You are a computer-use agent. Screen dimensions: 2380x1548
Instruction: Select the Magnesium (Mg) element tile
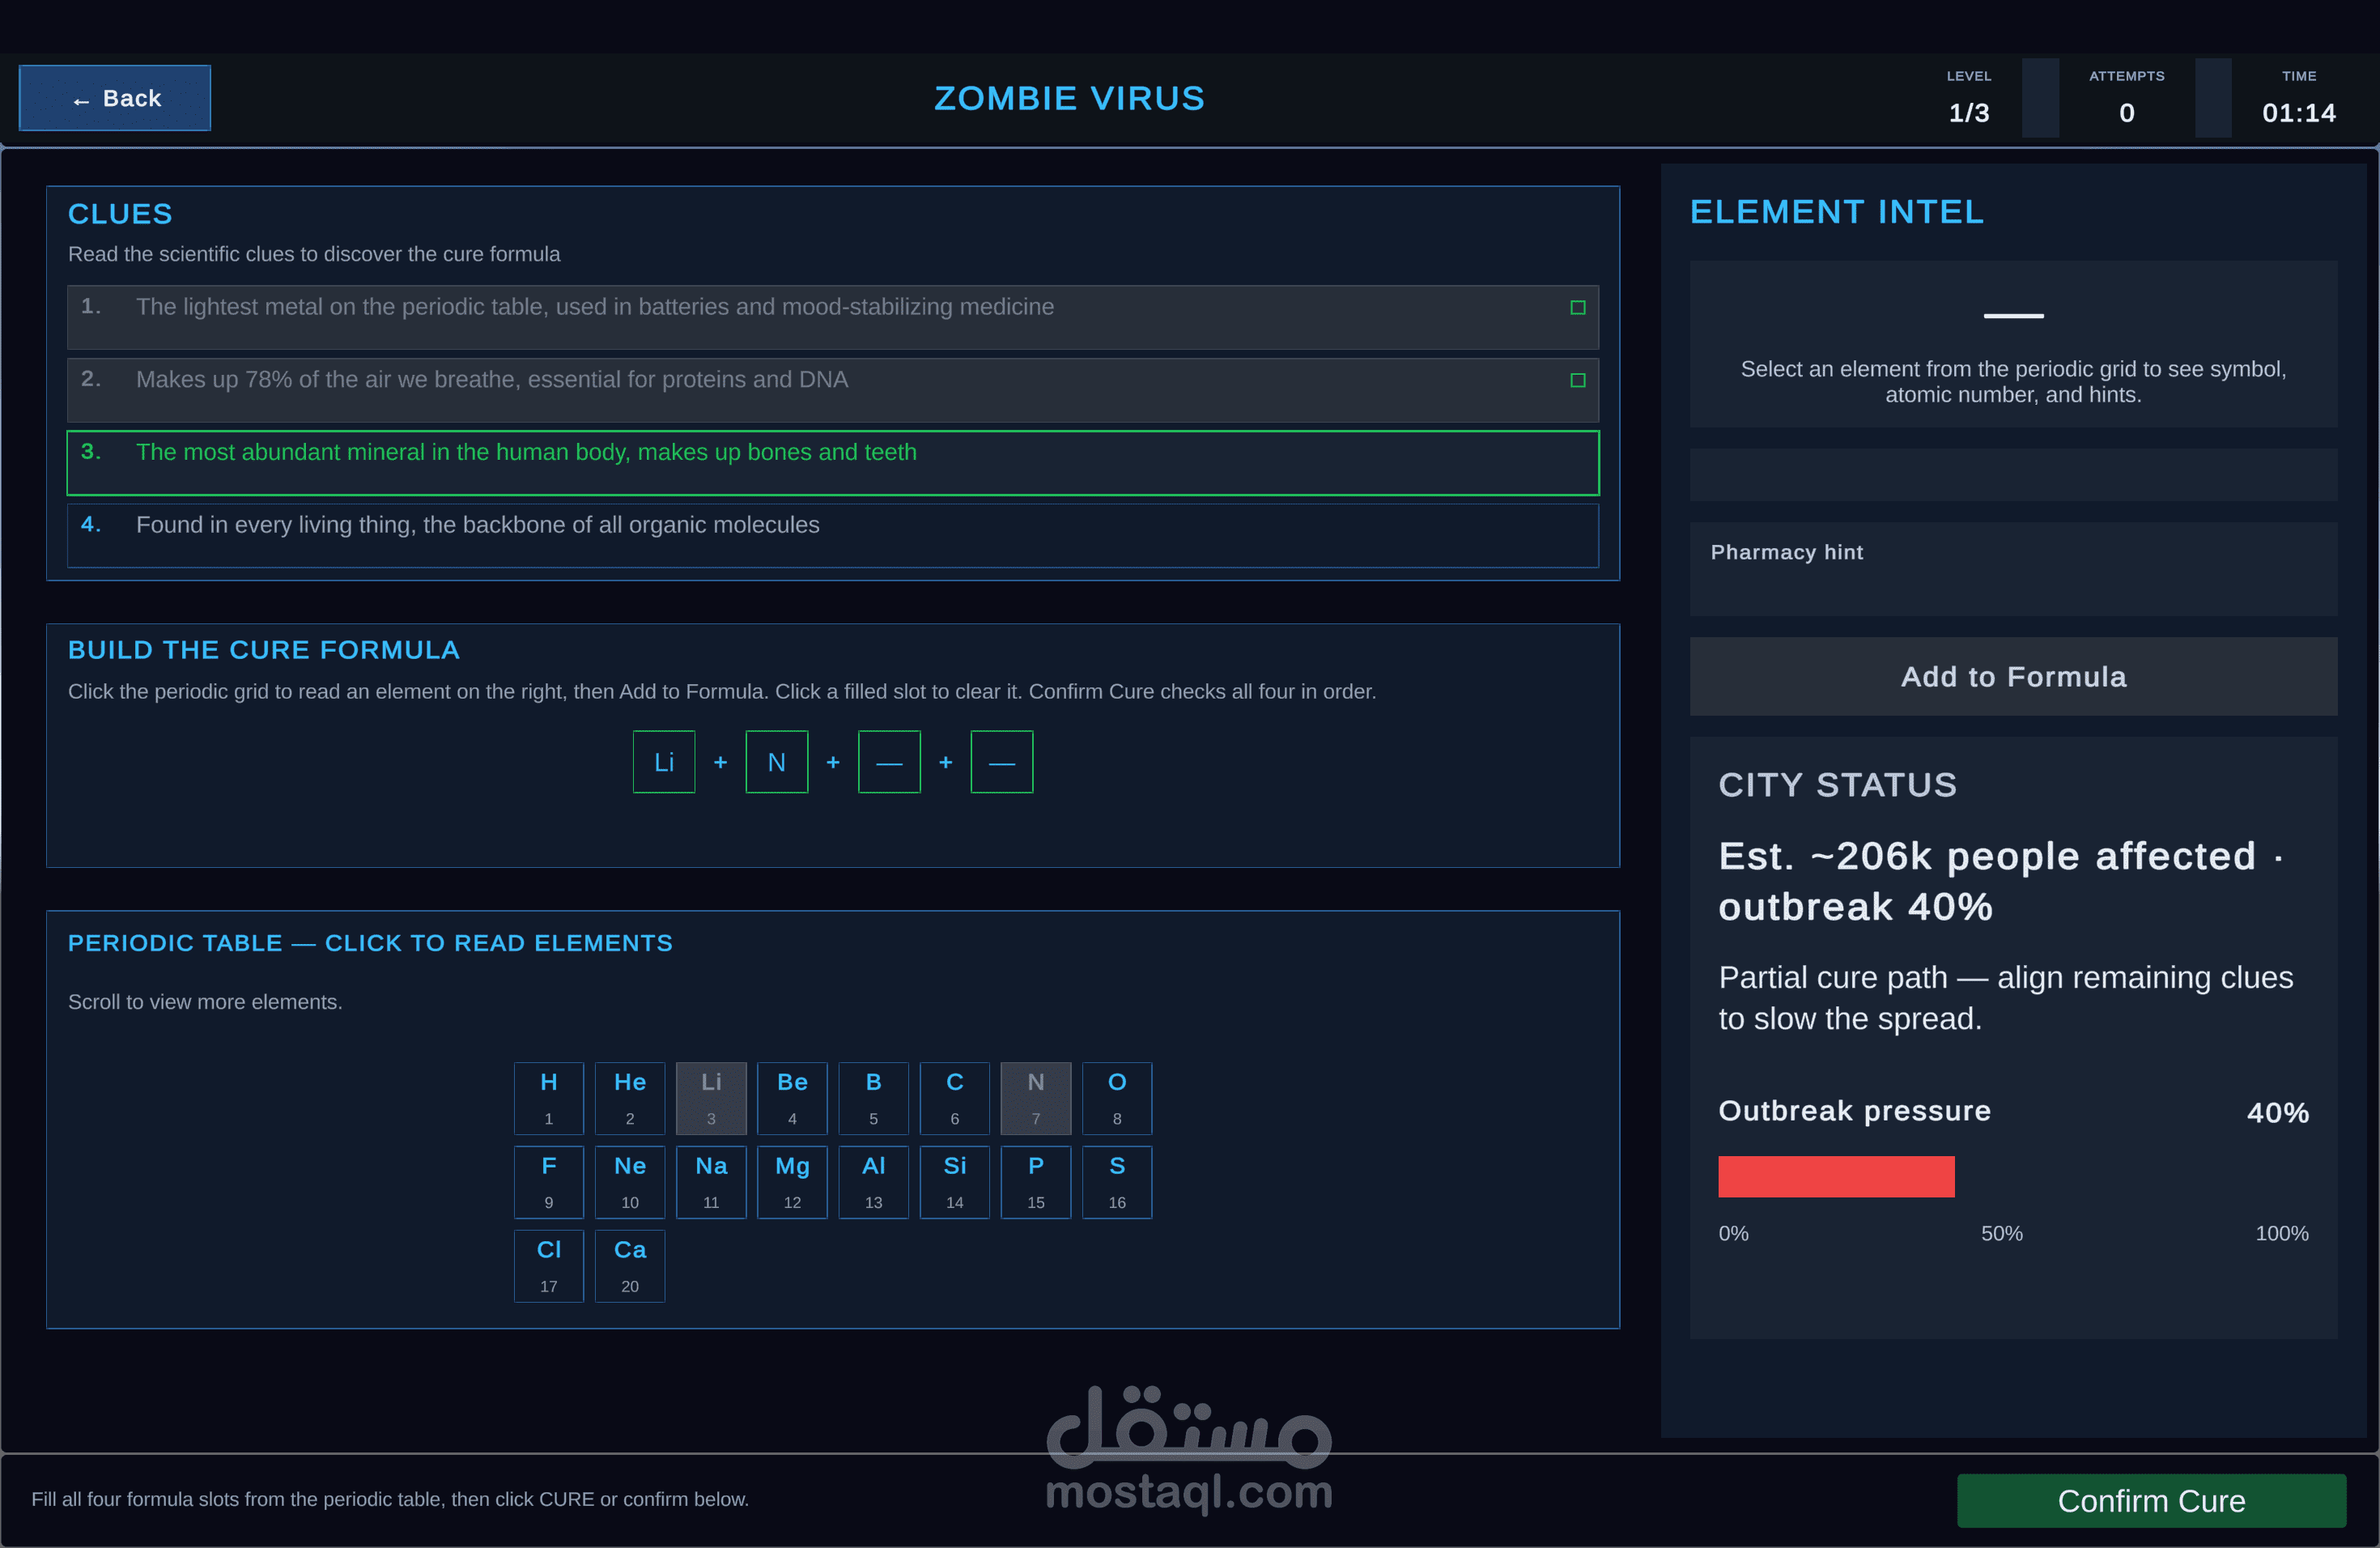tap(792, 1182)
